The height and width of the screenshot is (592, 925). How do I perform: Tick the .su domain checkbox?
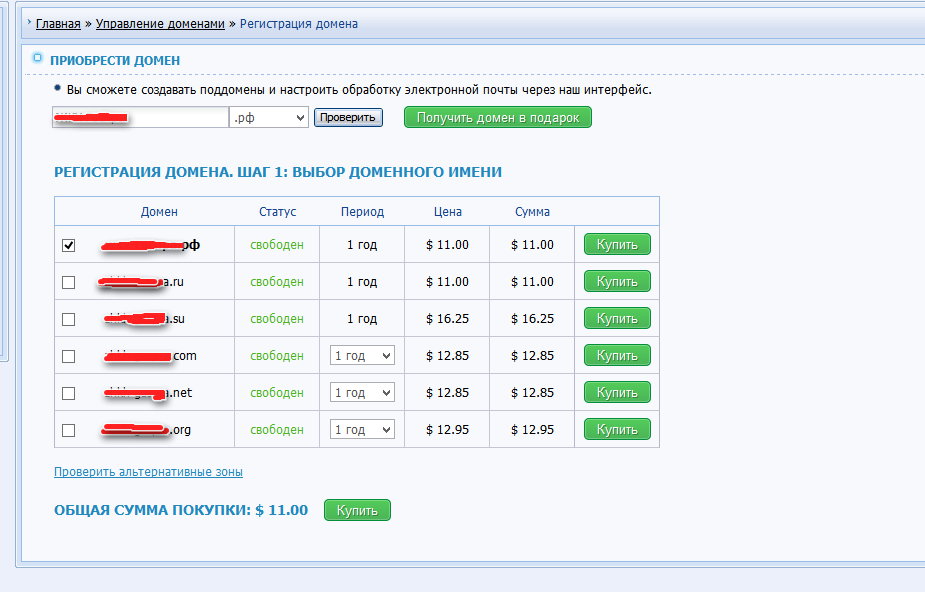tap(69, 319)
